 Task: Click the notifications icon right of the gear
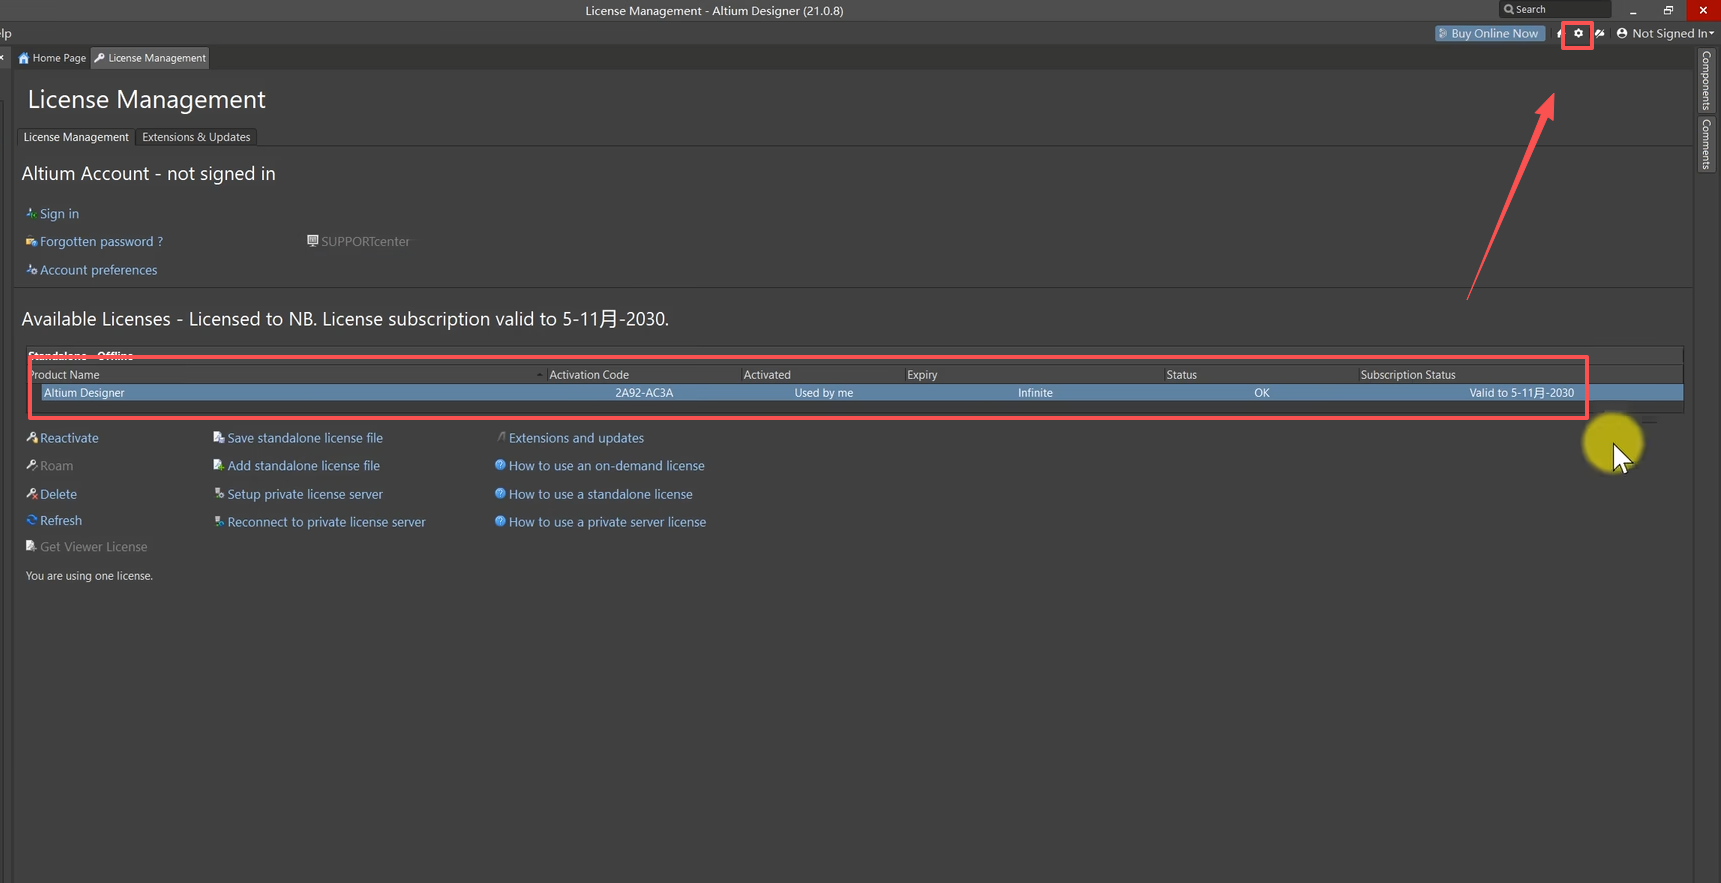(x=1600, y=34)
